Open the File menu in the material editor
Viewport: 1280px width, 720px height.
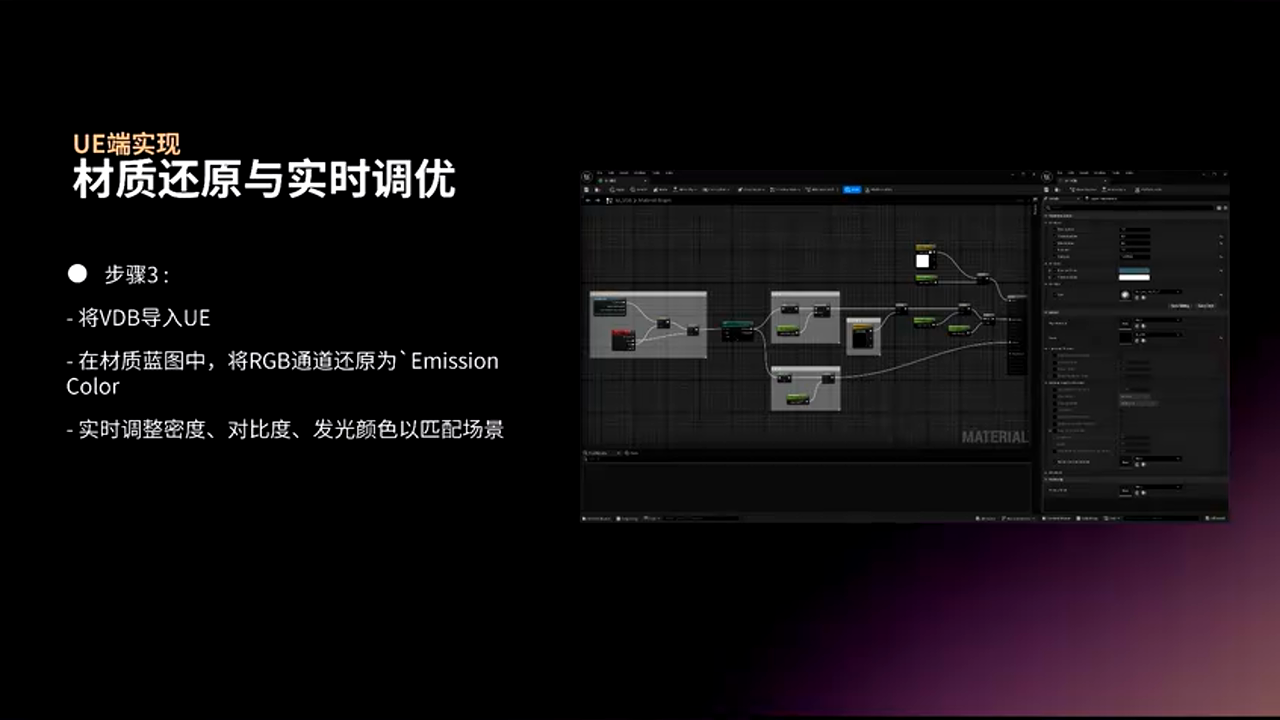(600, 173)
